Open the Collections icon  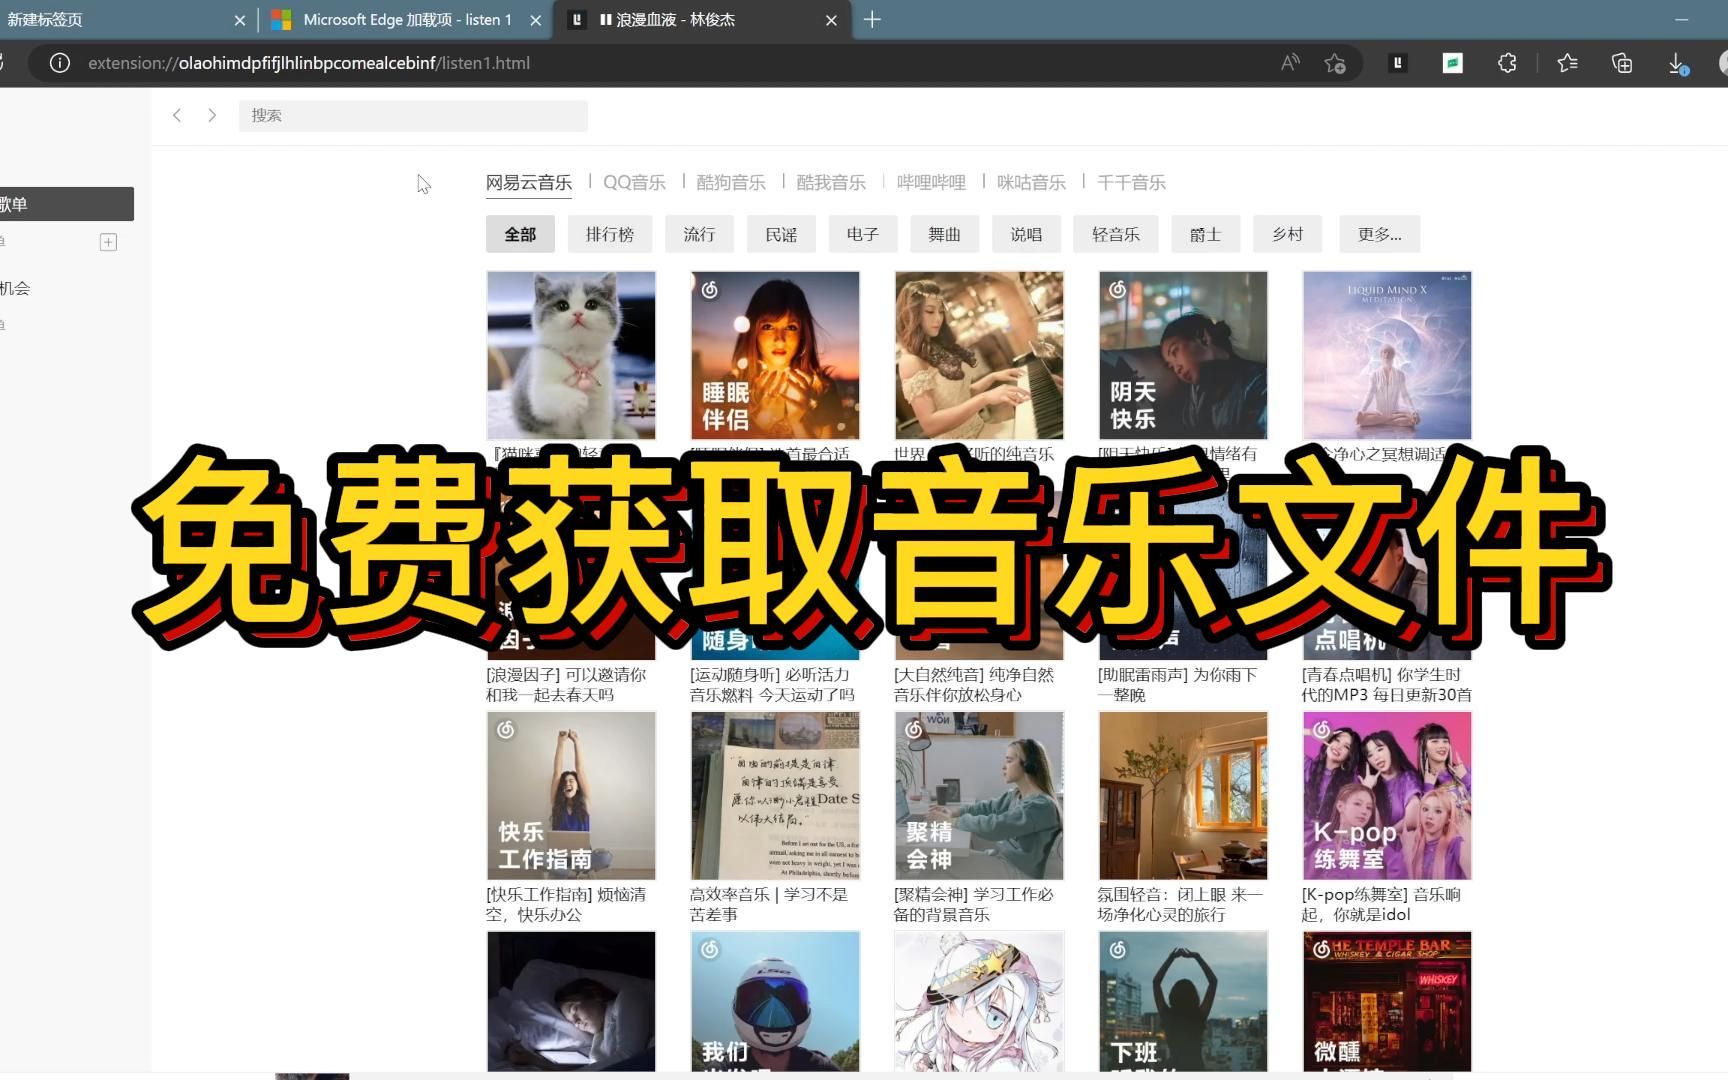coord(1622,63)
